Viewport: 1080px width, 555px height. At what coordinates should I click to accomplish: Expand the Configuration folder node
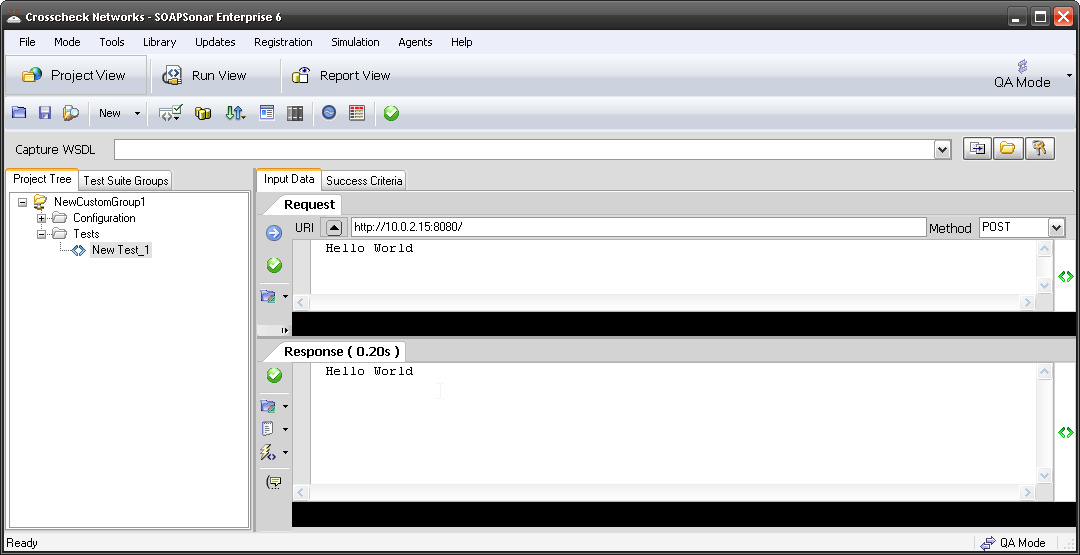coord(41,218)
